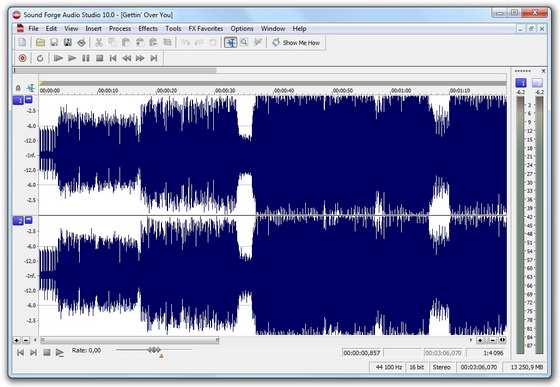This screenshot has width=560, height=387.
Task: Click the red Record button
Action: point(22,58)
